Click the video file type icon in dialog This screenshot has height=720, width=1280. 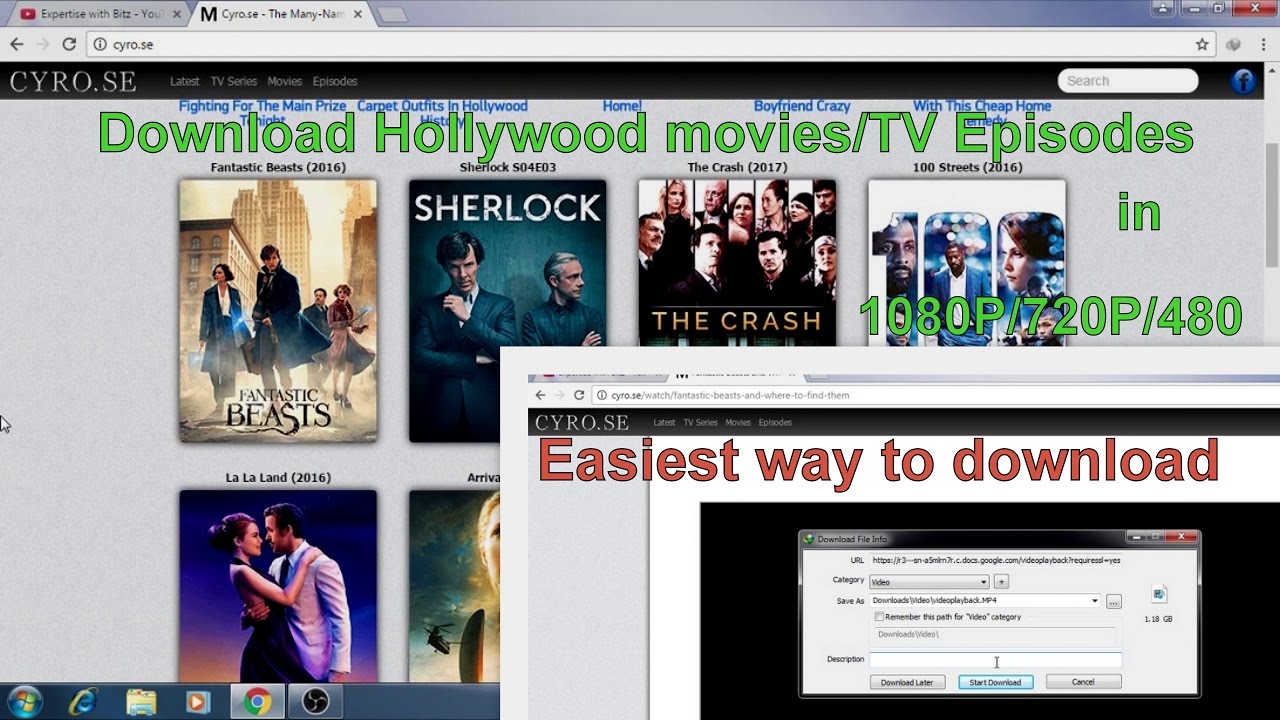click(1159, 595)
